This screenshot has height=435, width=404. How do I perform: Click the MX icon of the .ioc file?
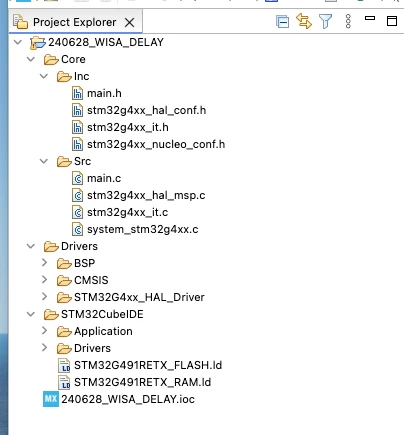51,399
